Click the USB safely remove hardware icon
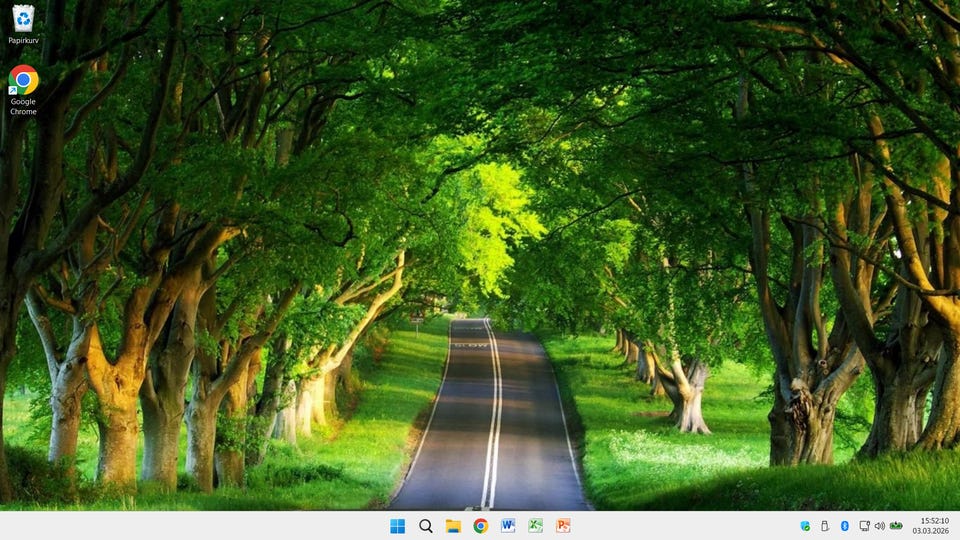960x540 pixels. [x=825, y=526]
